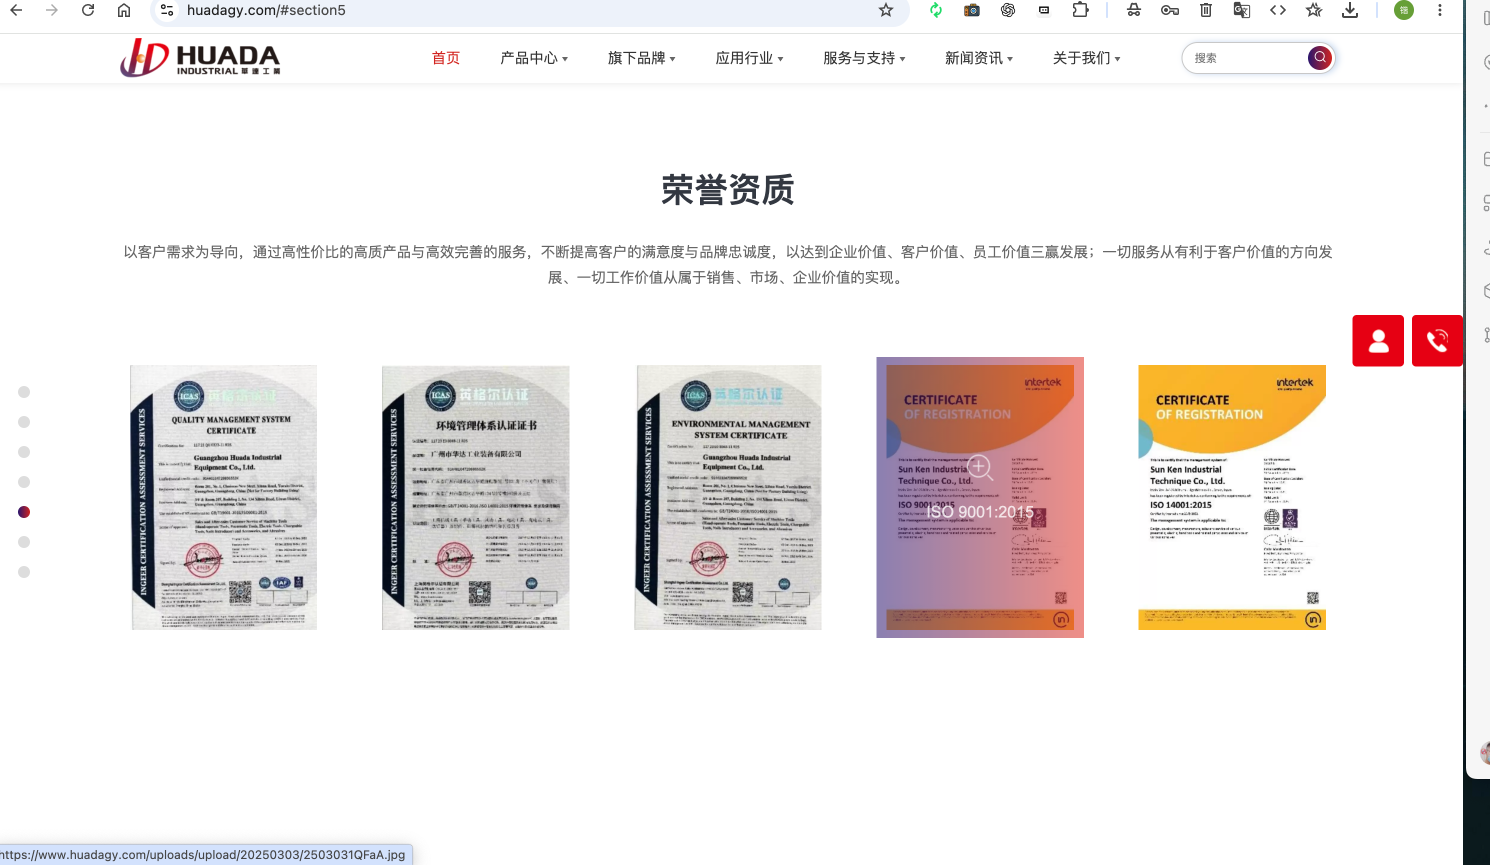Select the fourth section navigation dot

pos(24,482)
